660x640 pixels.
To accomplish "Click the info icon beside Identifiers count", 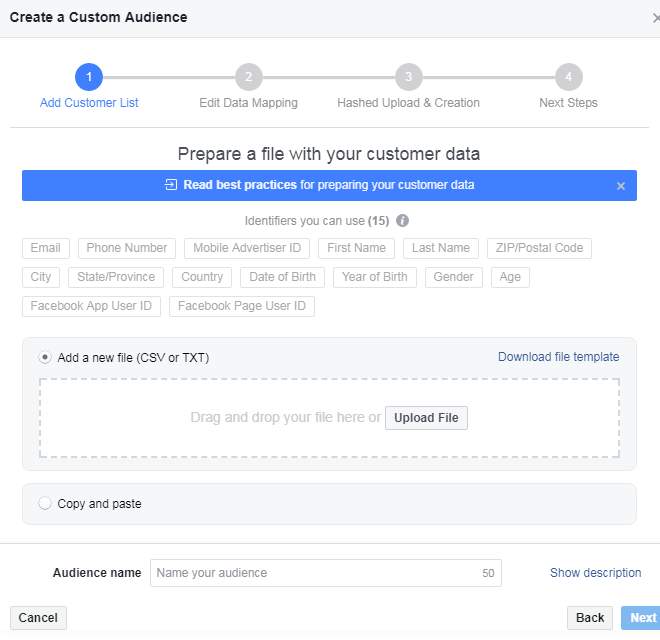I will click(x=402, y=220).
